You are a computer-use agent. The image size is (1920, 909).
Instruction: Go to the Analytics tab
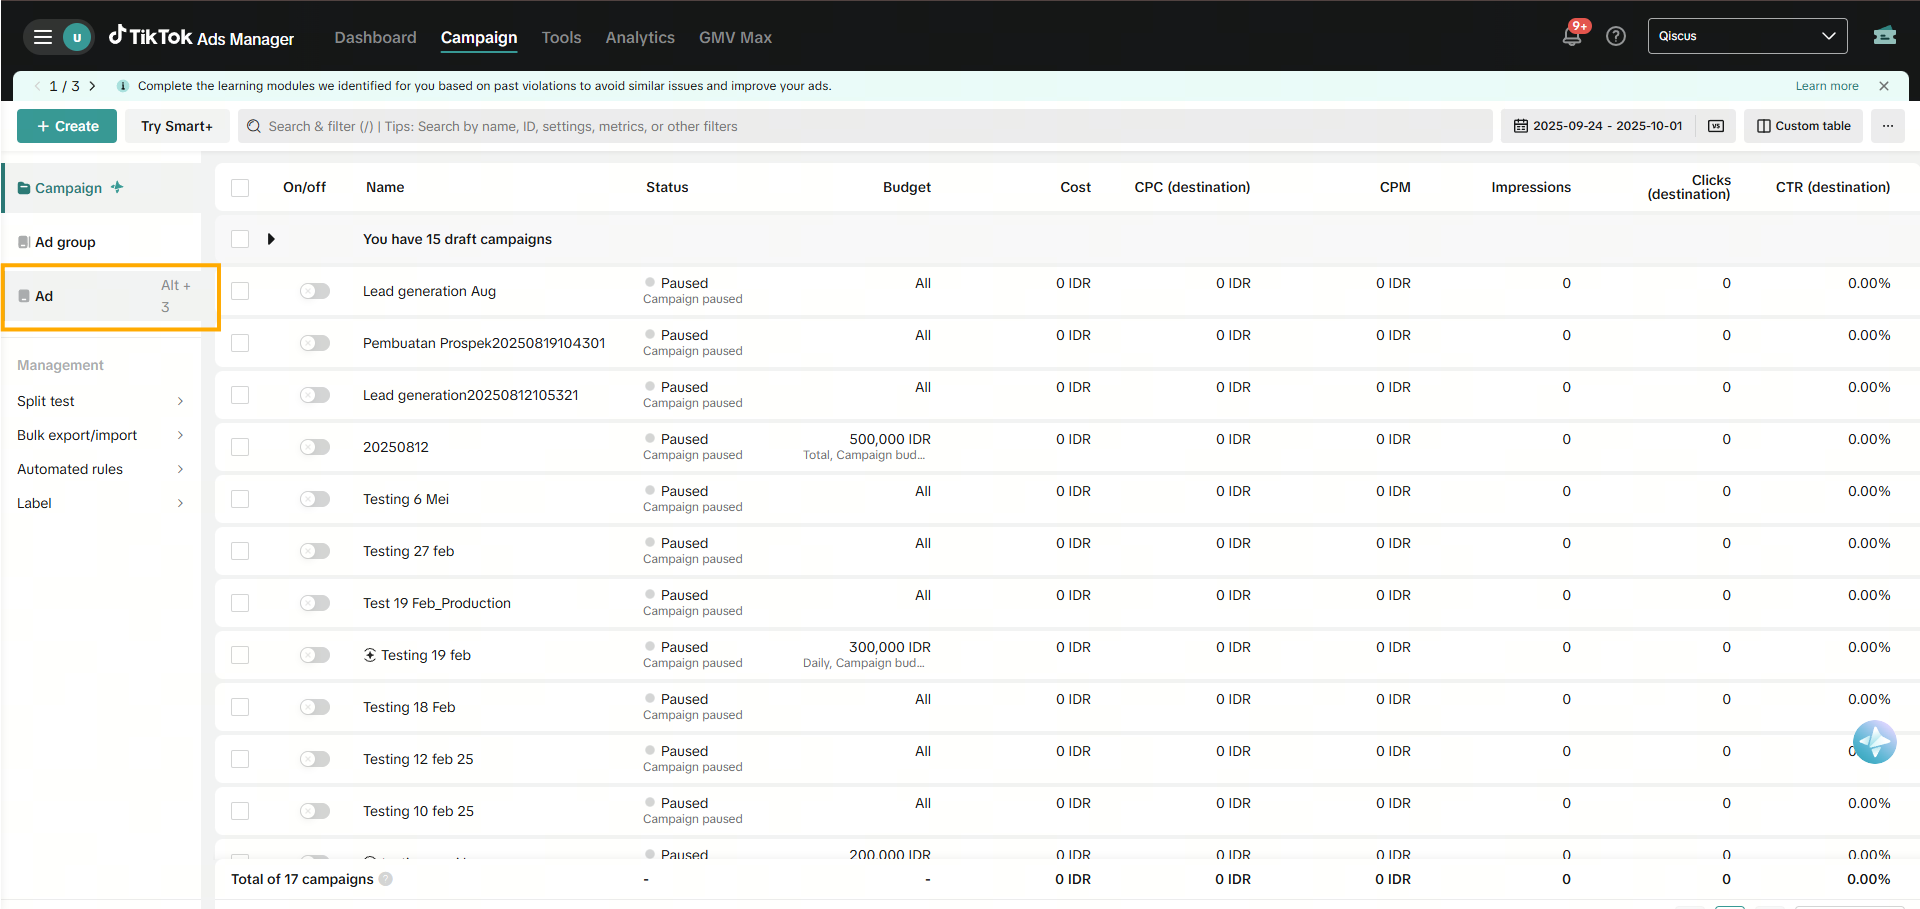click(639, 37)
